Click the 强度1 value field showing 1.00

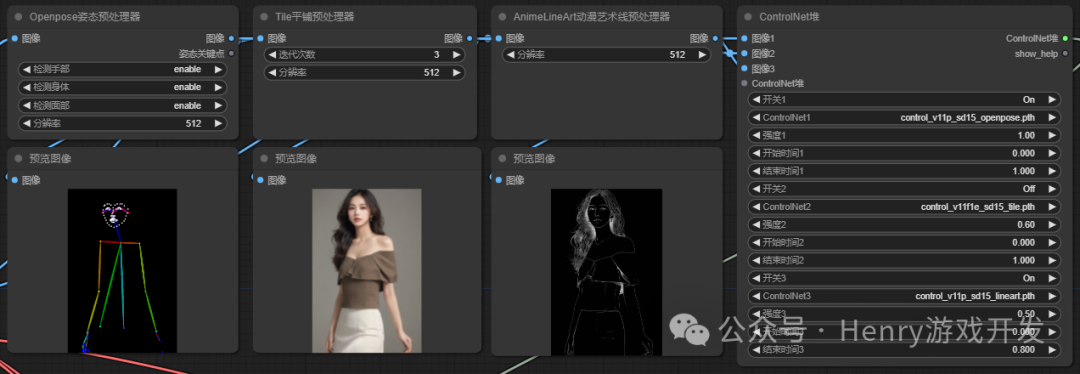[x=904, y=135]
